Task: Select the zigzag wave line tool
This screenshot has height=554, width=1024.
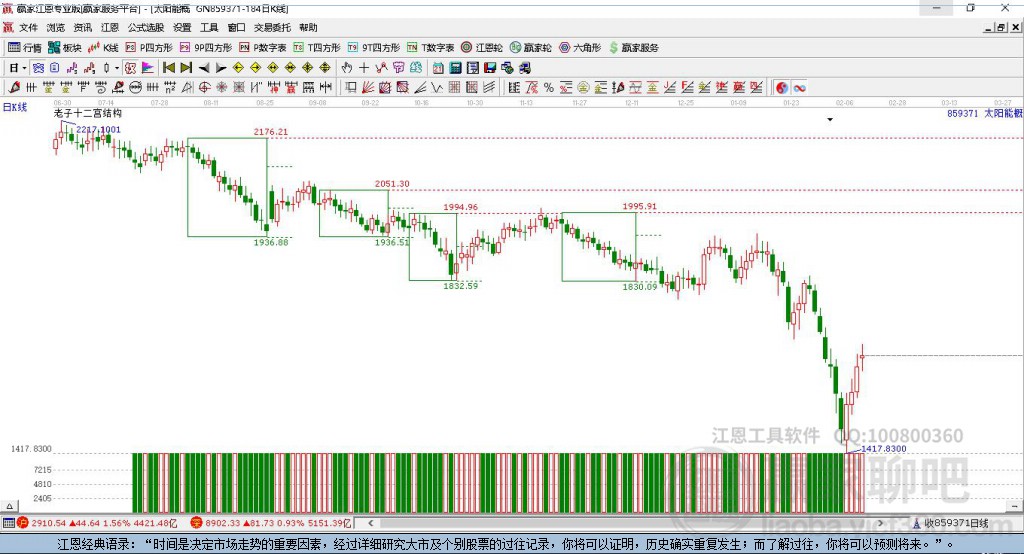Action: pos(436,88)
